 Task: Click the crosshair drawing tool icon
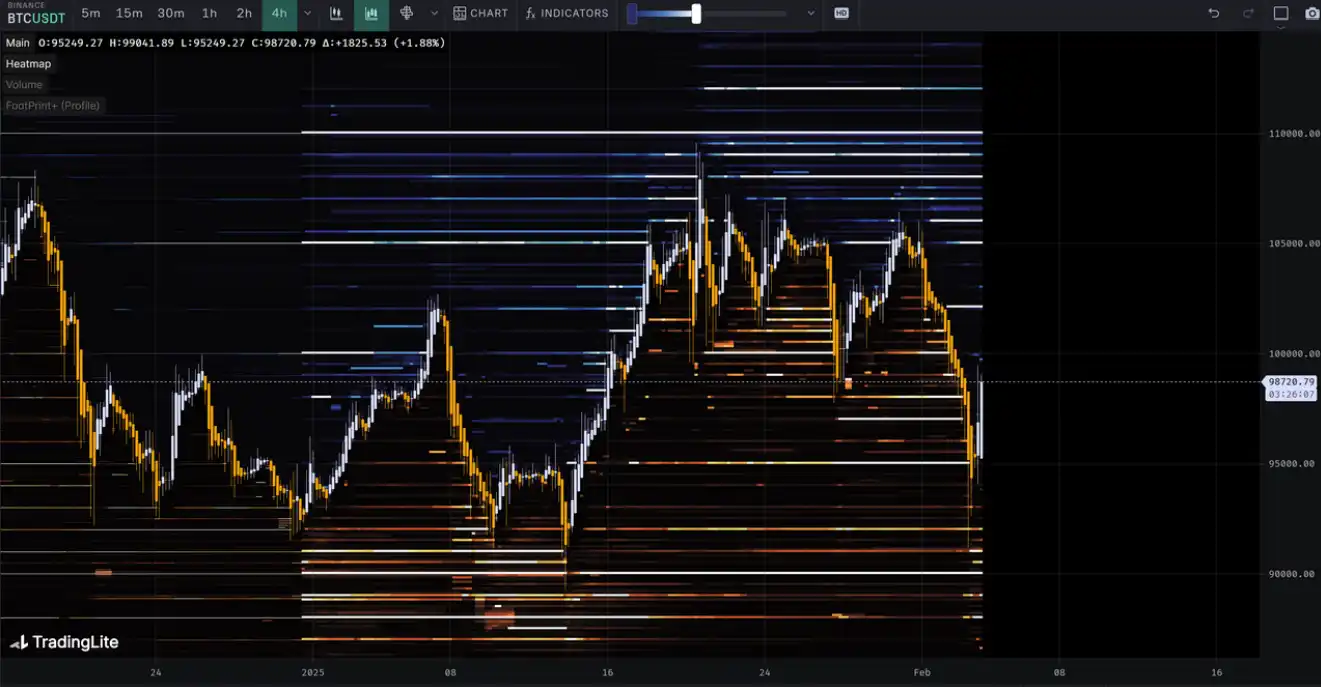pyautogui.click(x=406, y=13)
